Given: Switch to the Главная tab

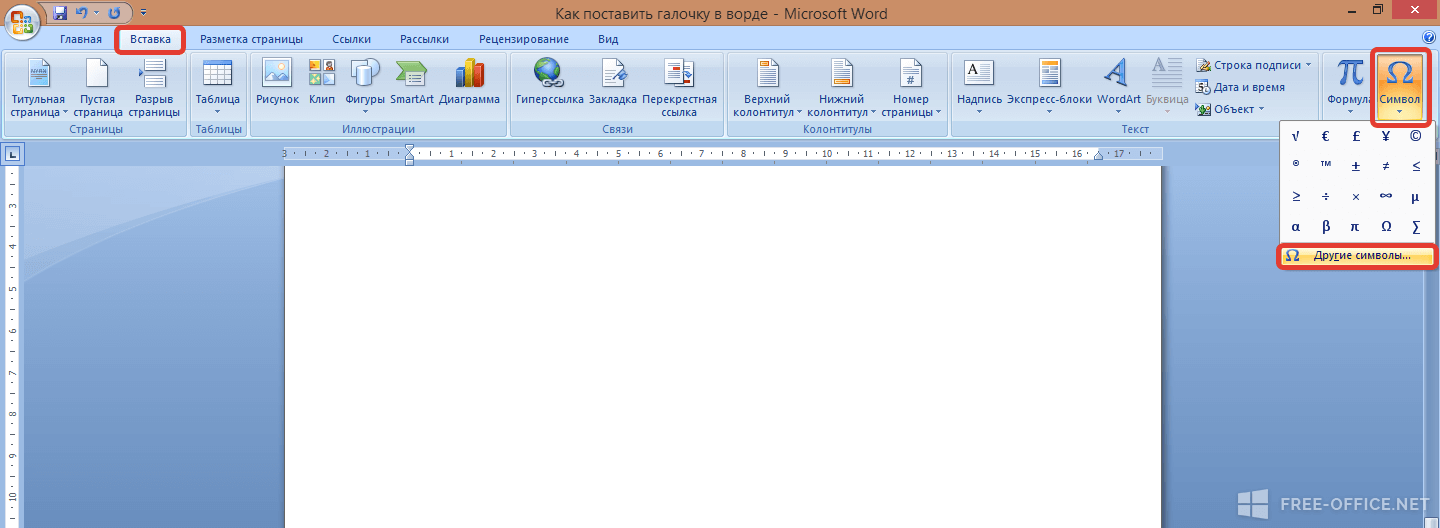Looking at the screenshot, I should pos(80,39).
